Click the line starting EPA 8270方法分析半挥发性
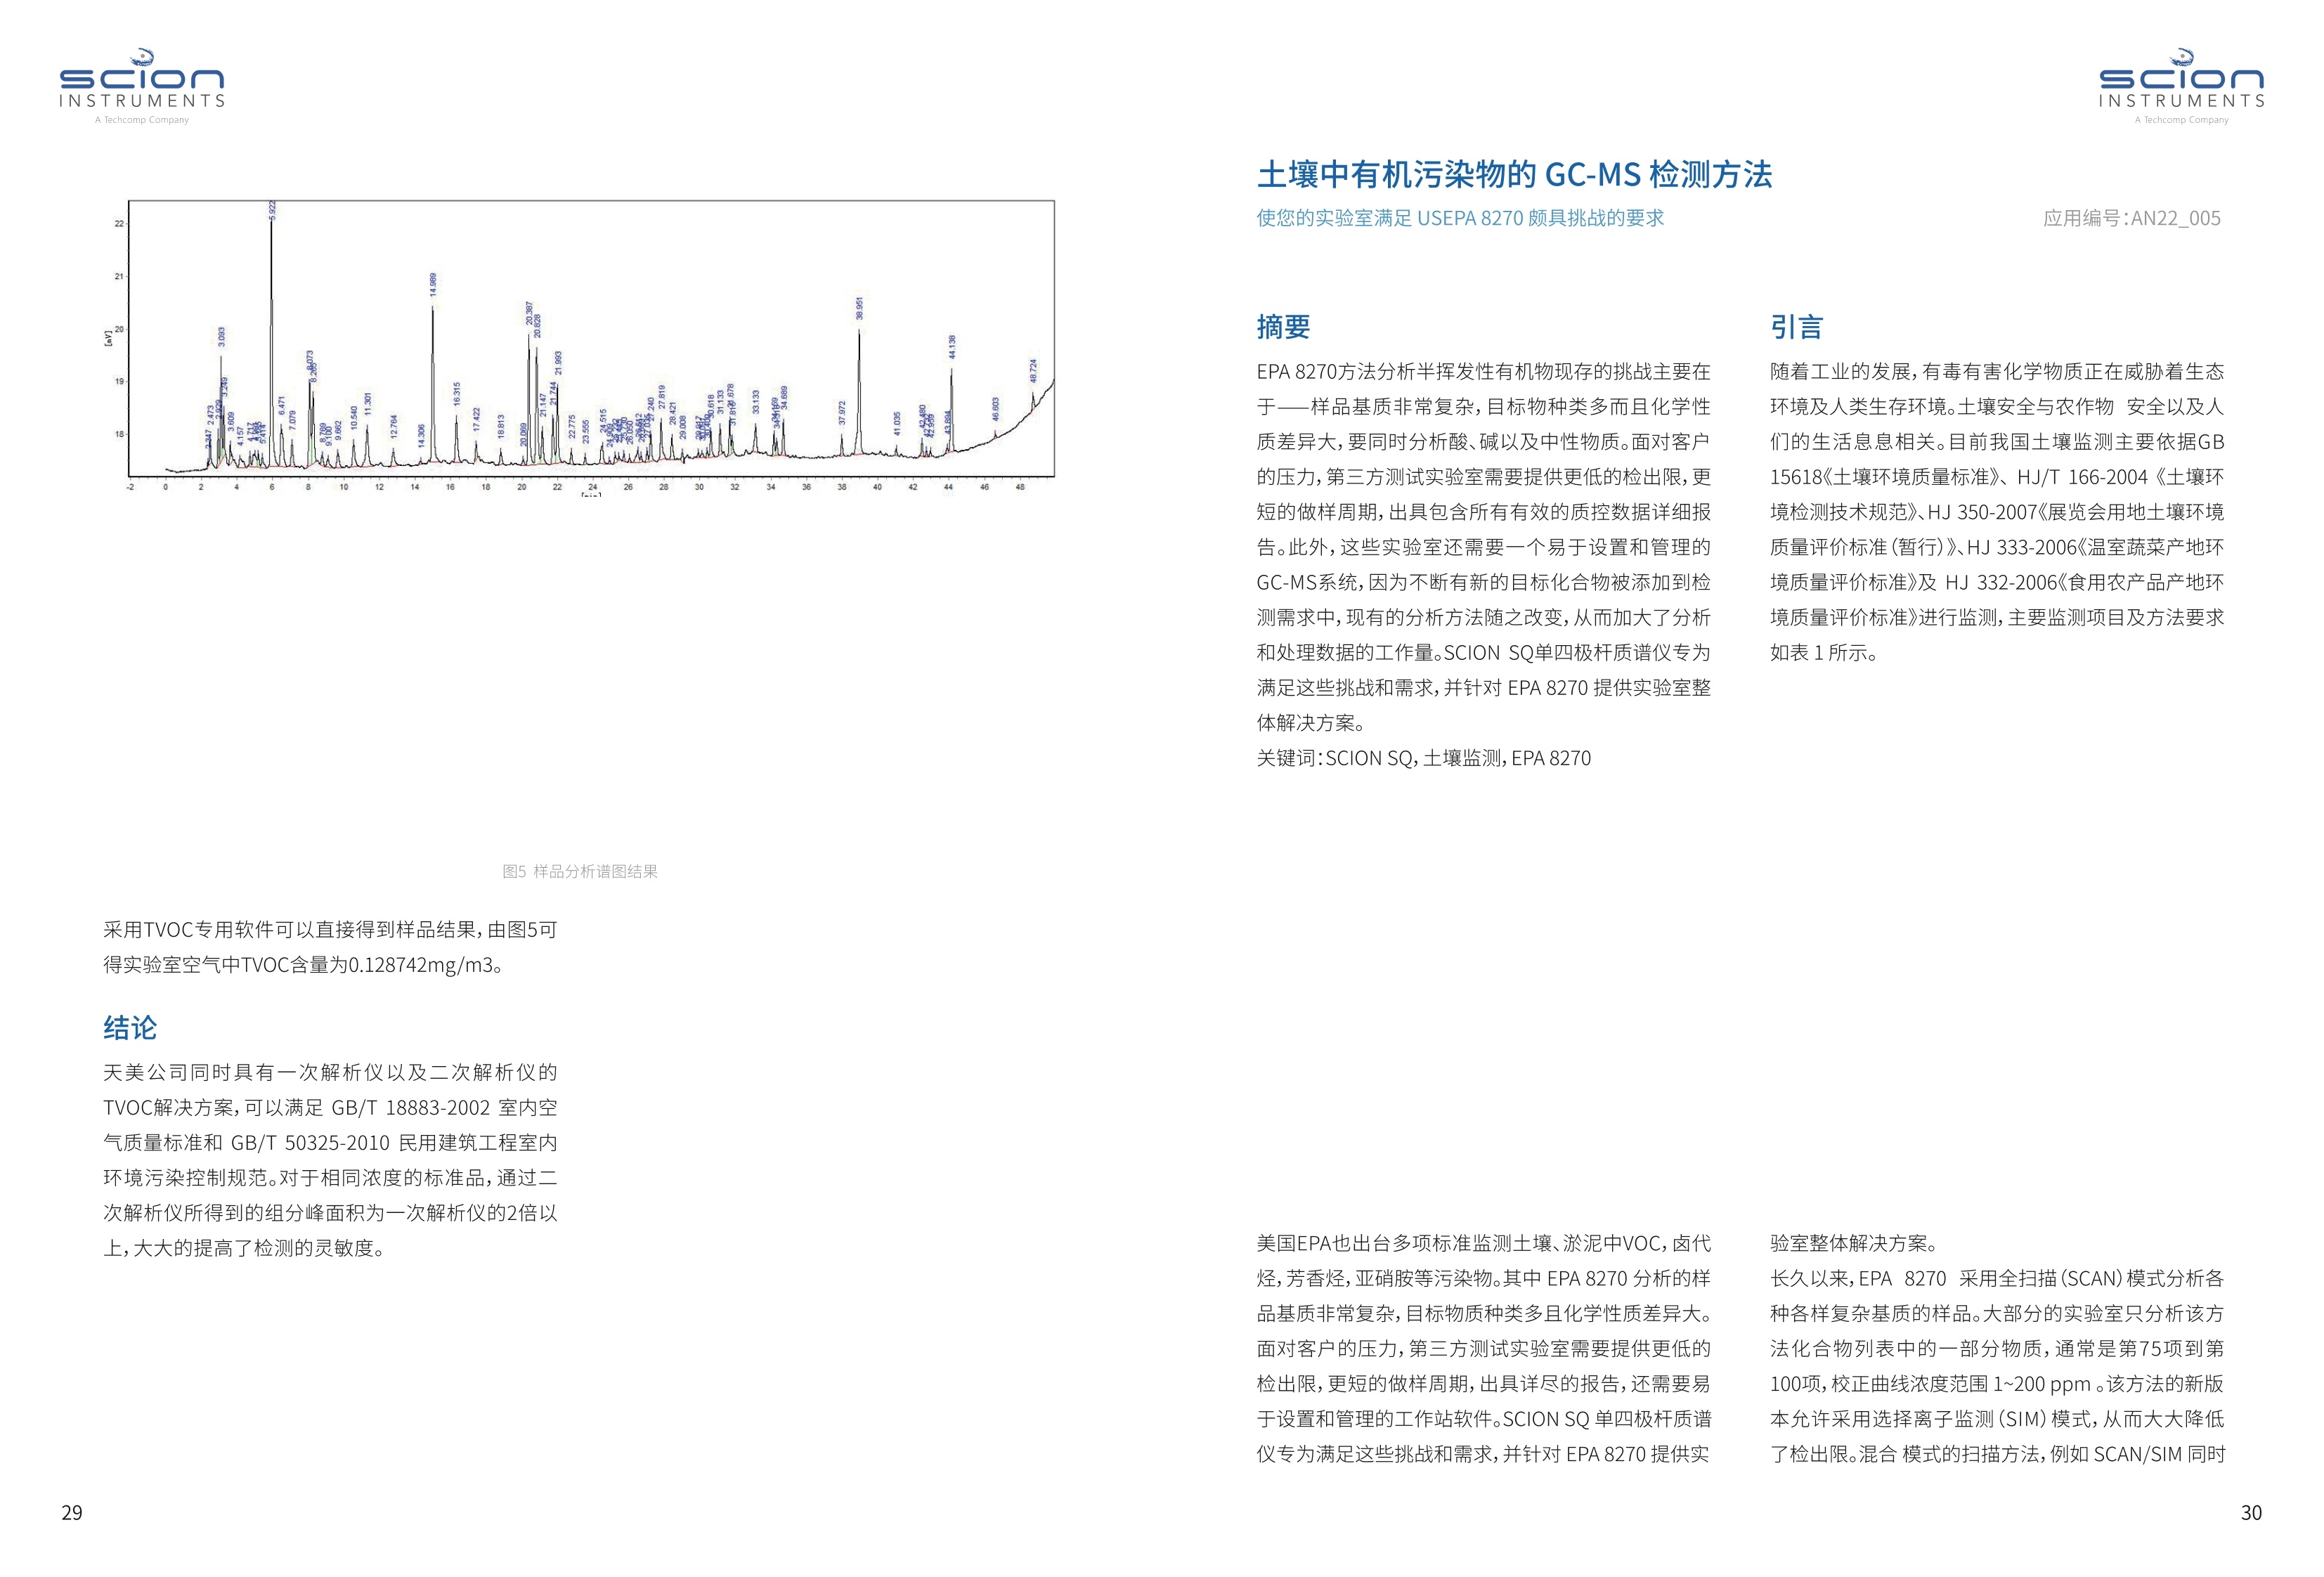The height and width of the screenshot is (1577, 2324). tap(1484, 371)
